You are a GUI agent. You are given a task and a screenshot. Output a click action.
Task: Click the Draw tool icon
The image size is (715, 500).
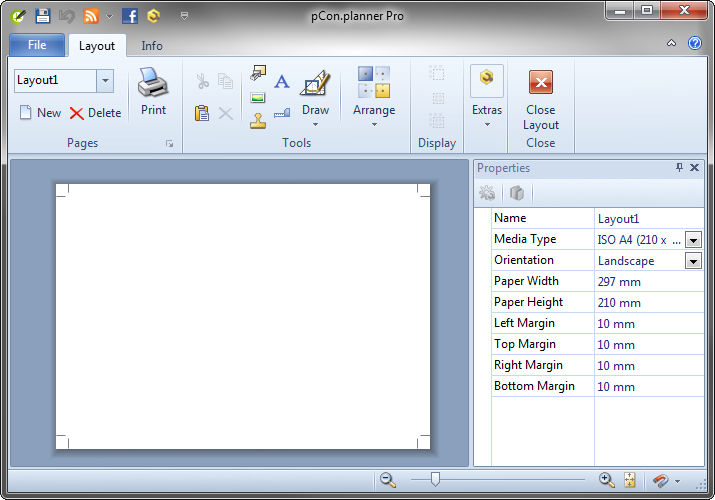tap(315, 83)
